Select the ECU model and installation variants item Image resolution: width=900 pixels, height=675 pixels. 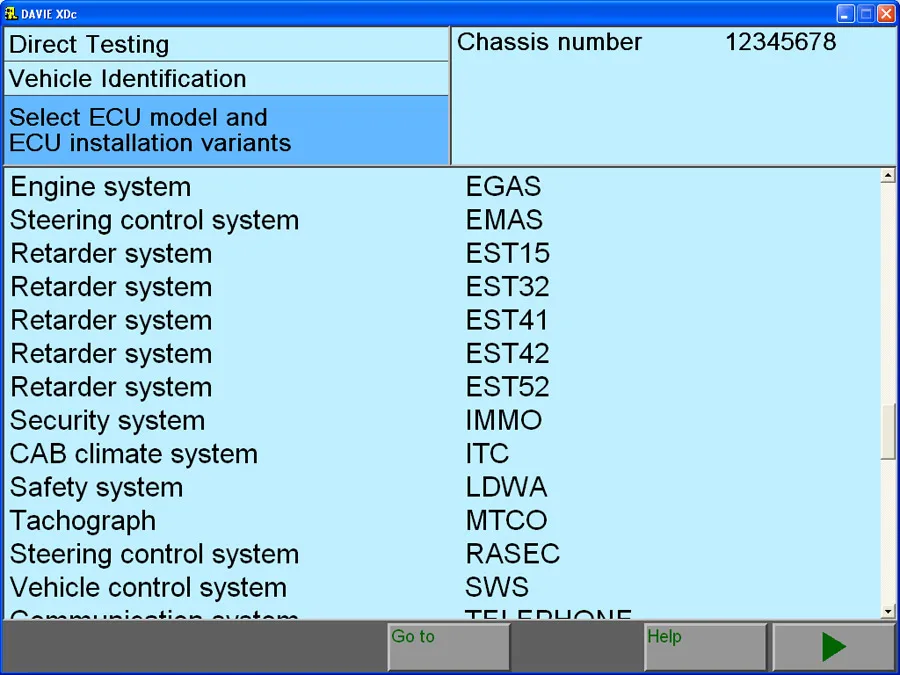pyautogui.click(x=226, y=130)
